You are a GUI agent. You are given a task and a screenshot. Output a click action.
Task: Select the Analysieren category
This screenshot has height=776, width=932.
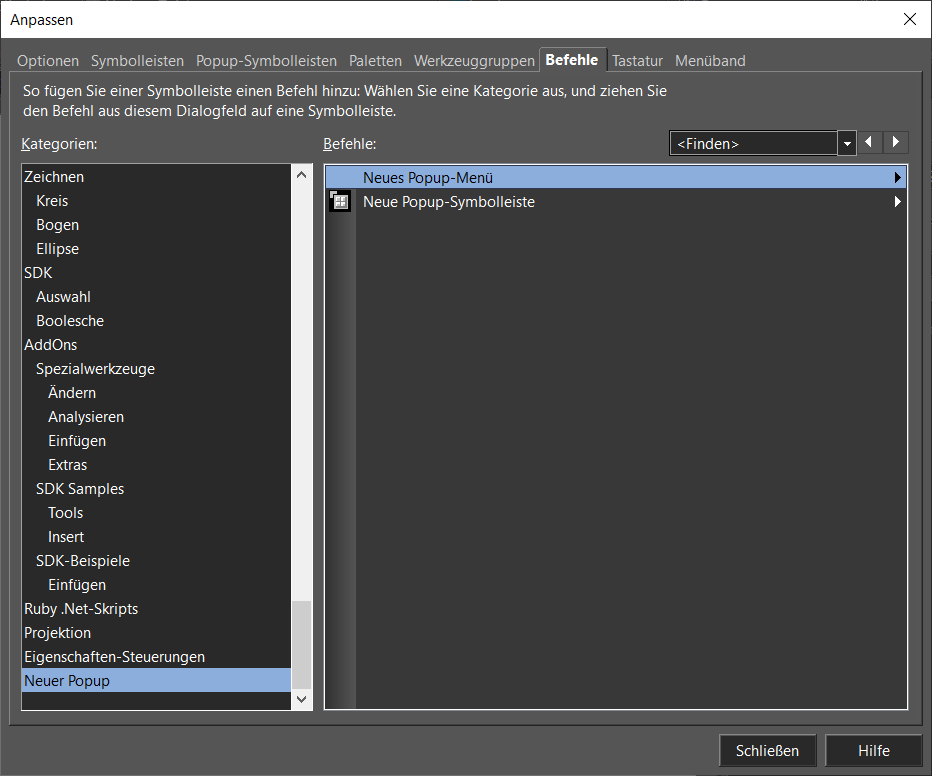pyautogui.click(x=156, y=417)
